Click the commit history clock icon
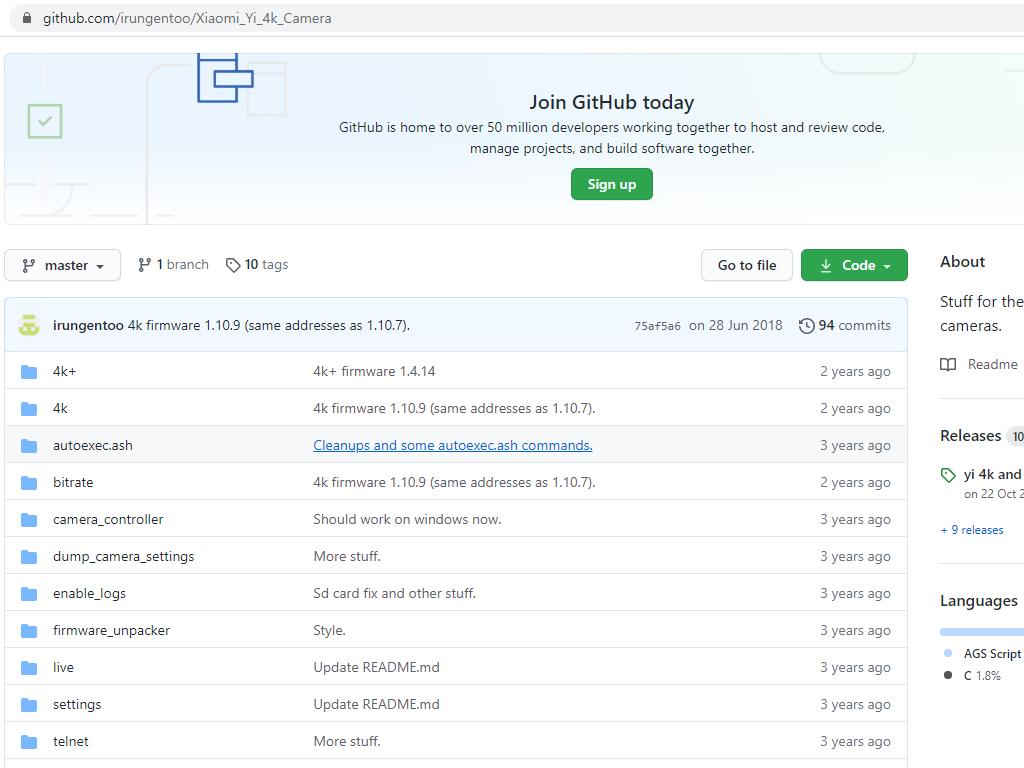 tap(807, 325)
